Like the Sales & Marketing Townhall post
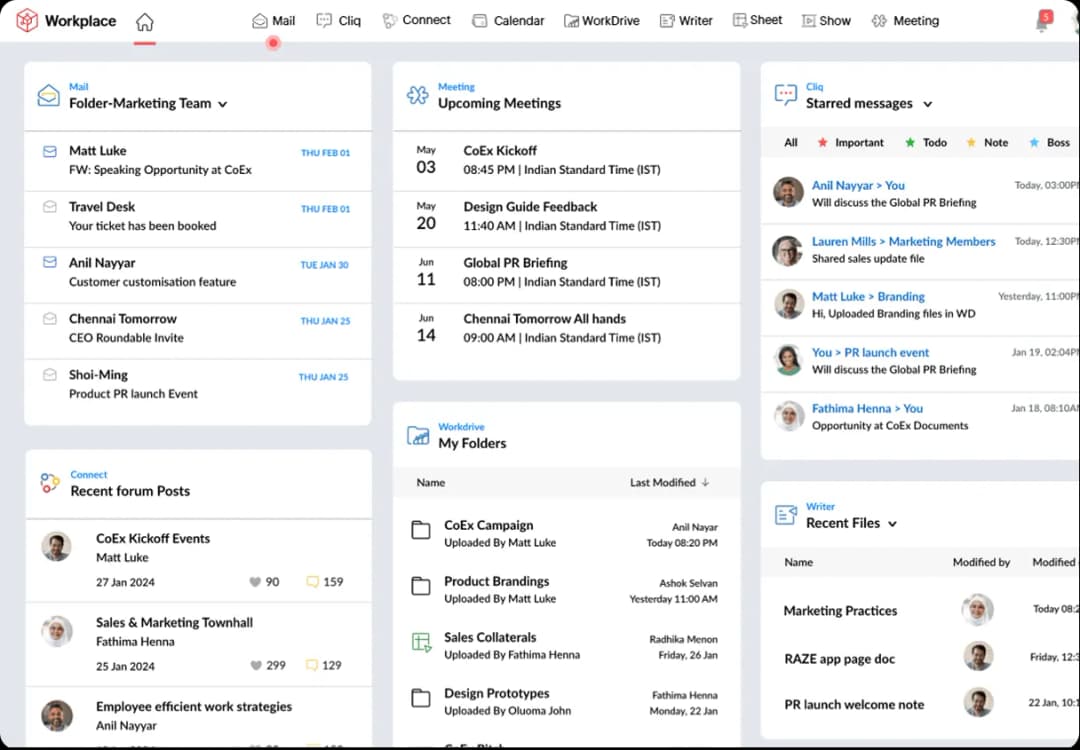The image size is (1080, 750). [255, 665]
